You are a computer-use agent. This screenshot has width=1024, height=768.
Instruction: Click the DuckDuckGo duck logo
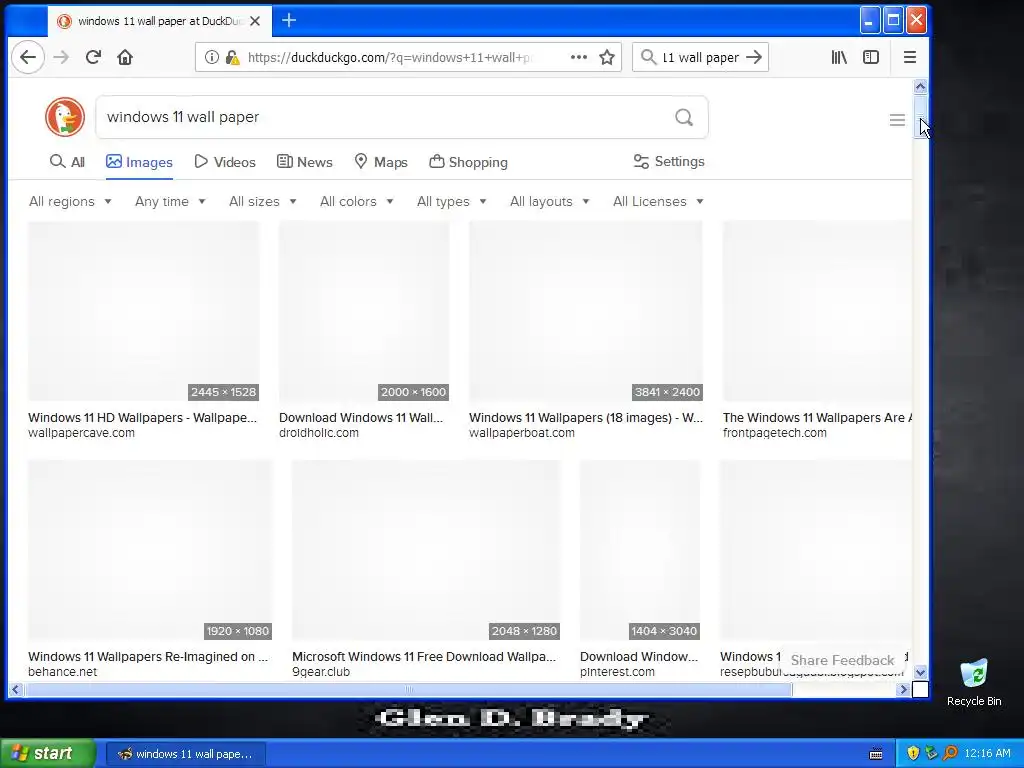click(x=65, y=117)
